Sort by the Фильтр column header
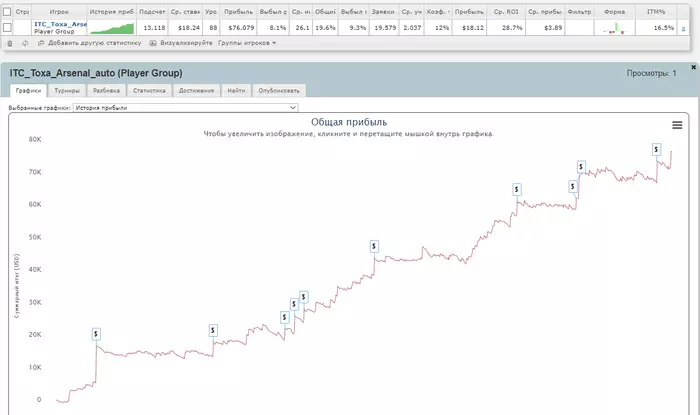 tap(579, 12)
